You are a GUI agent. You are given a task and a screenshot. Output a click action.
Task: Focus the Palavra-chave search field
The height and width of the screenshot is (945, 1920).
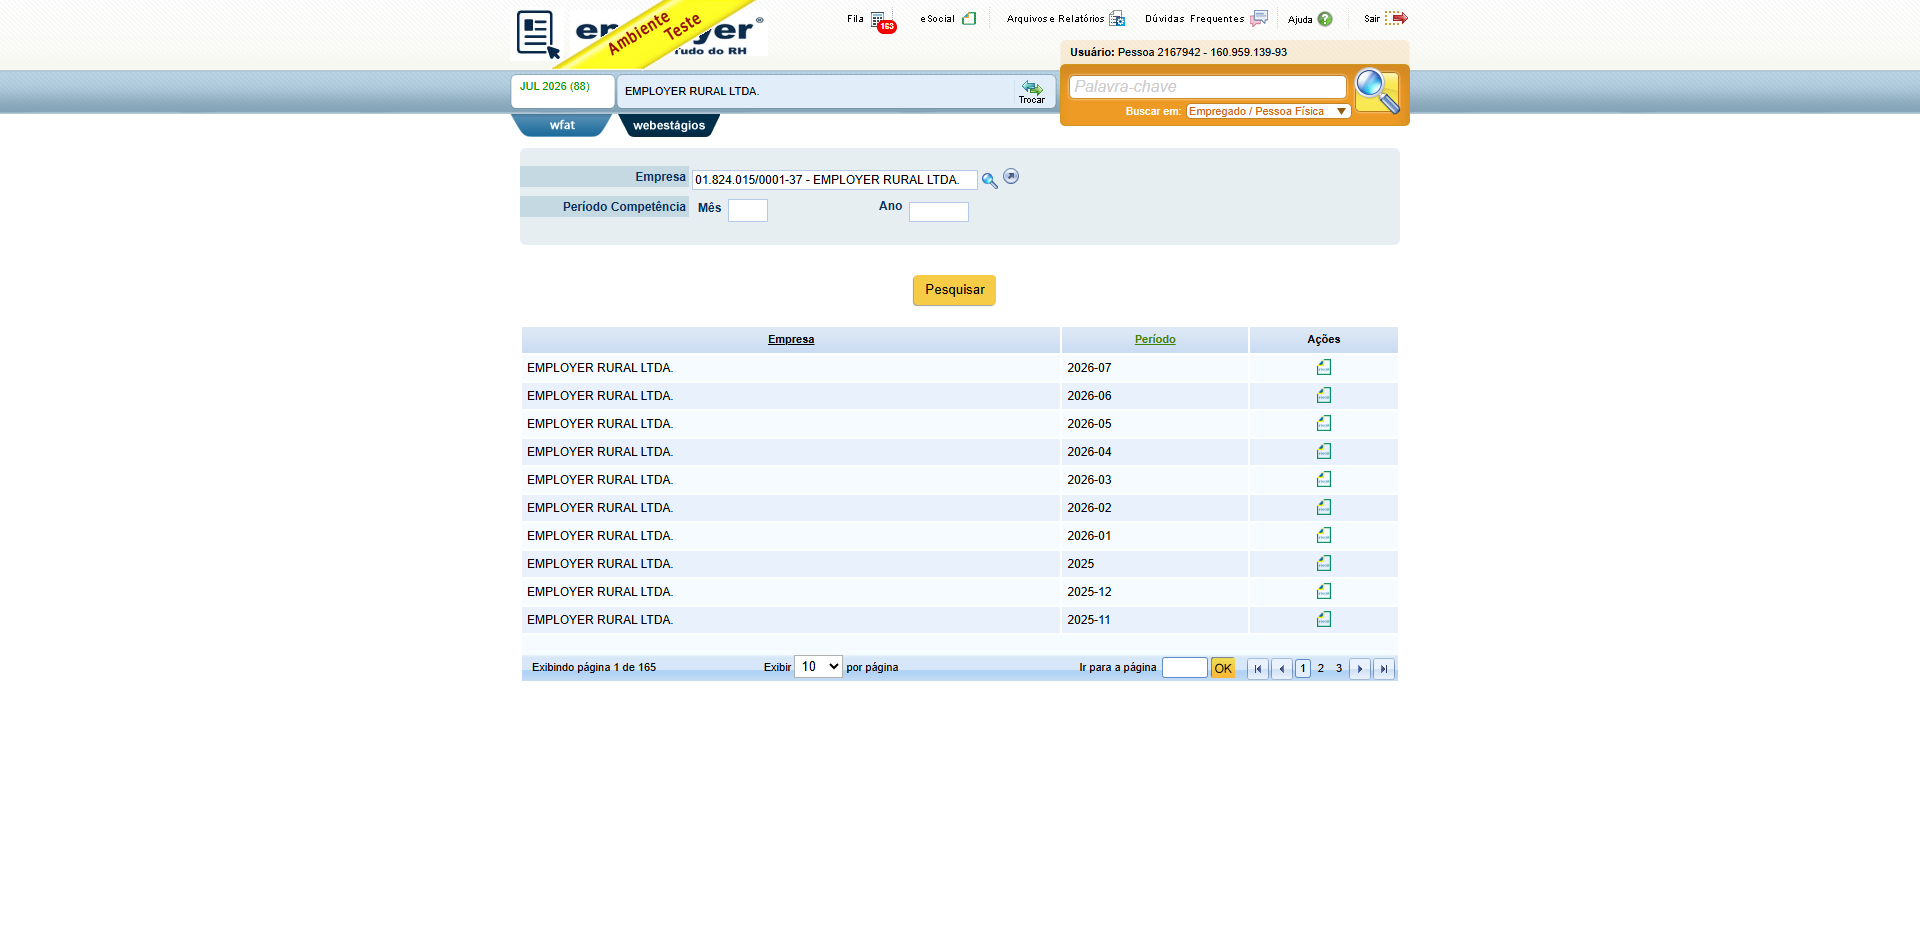(1208, 87)
